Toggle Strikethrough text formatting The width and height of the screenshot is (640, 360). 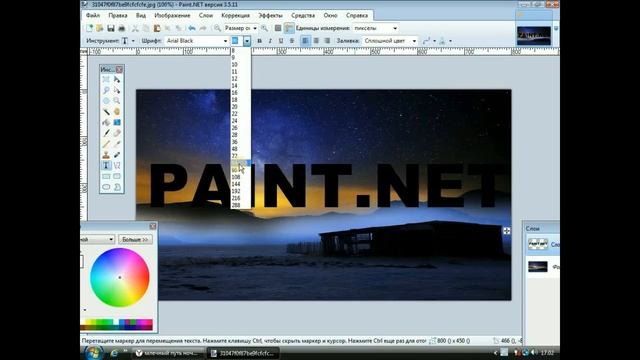291,41
